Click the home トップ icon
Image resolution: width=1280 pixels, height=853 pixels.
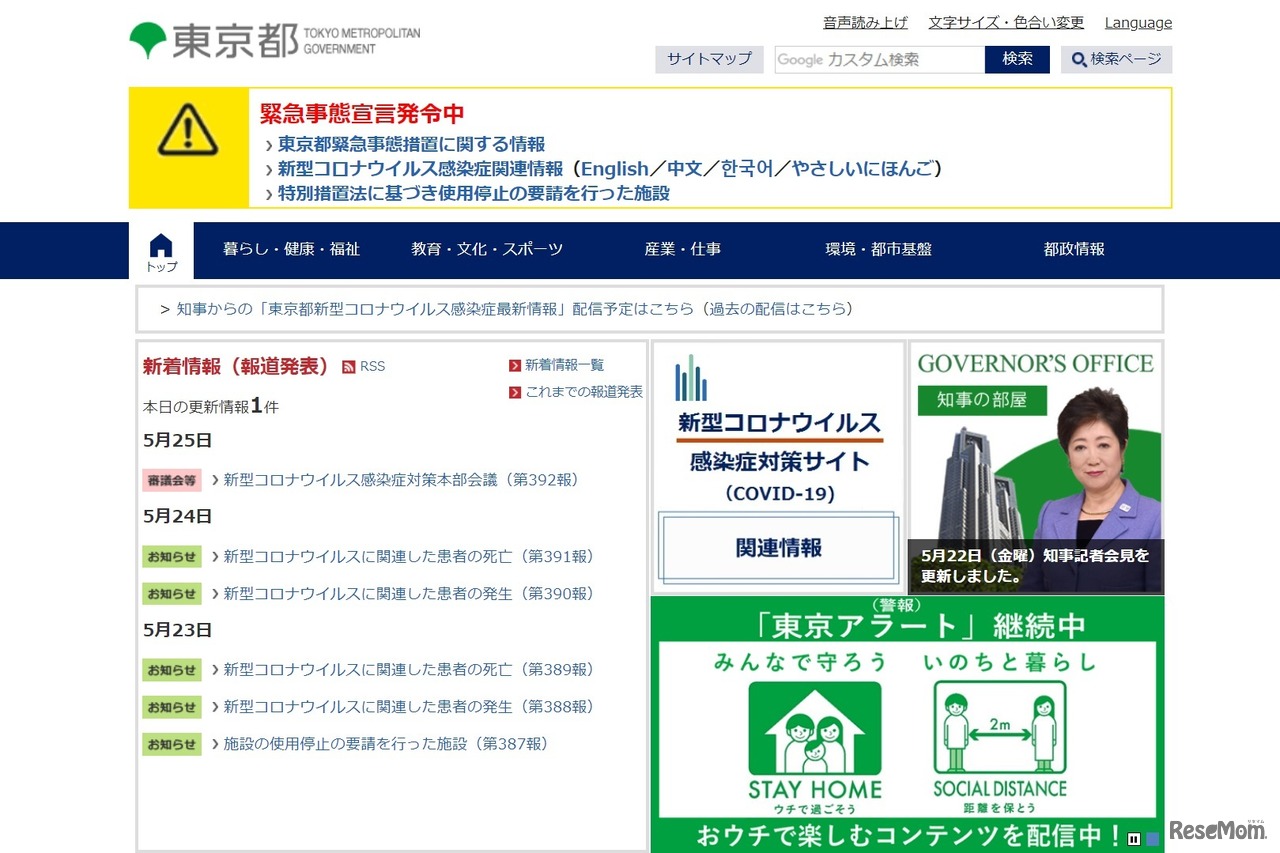coord(161,252)
